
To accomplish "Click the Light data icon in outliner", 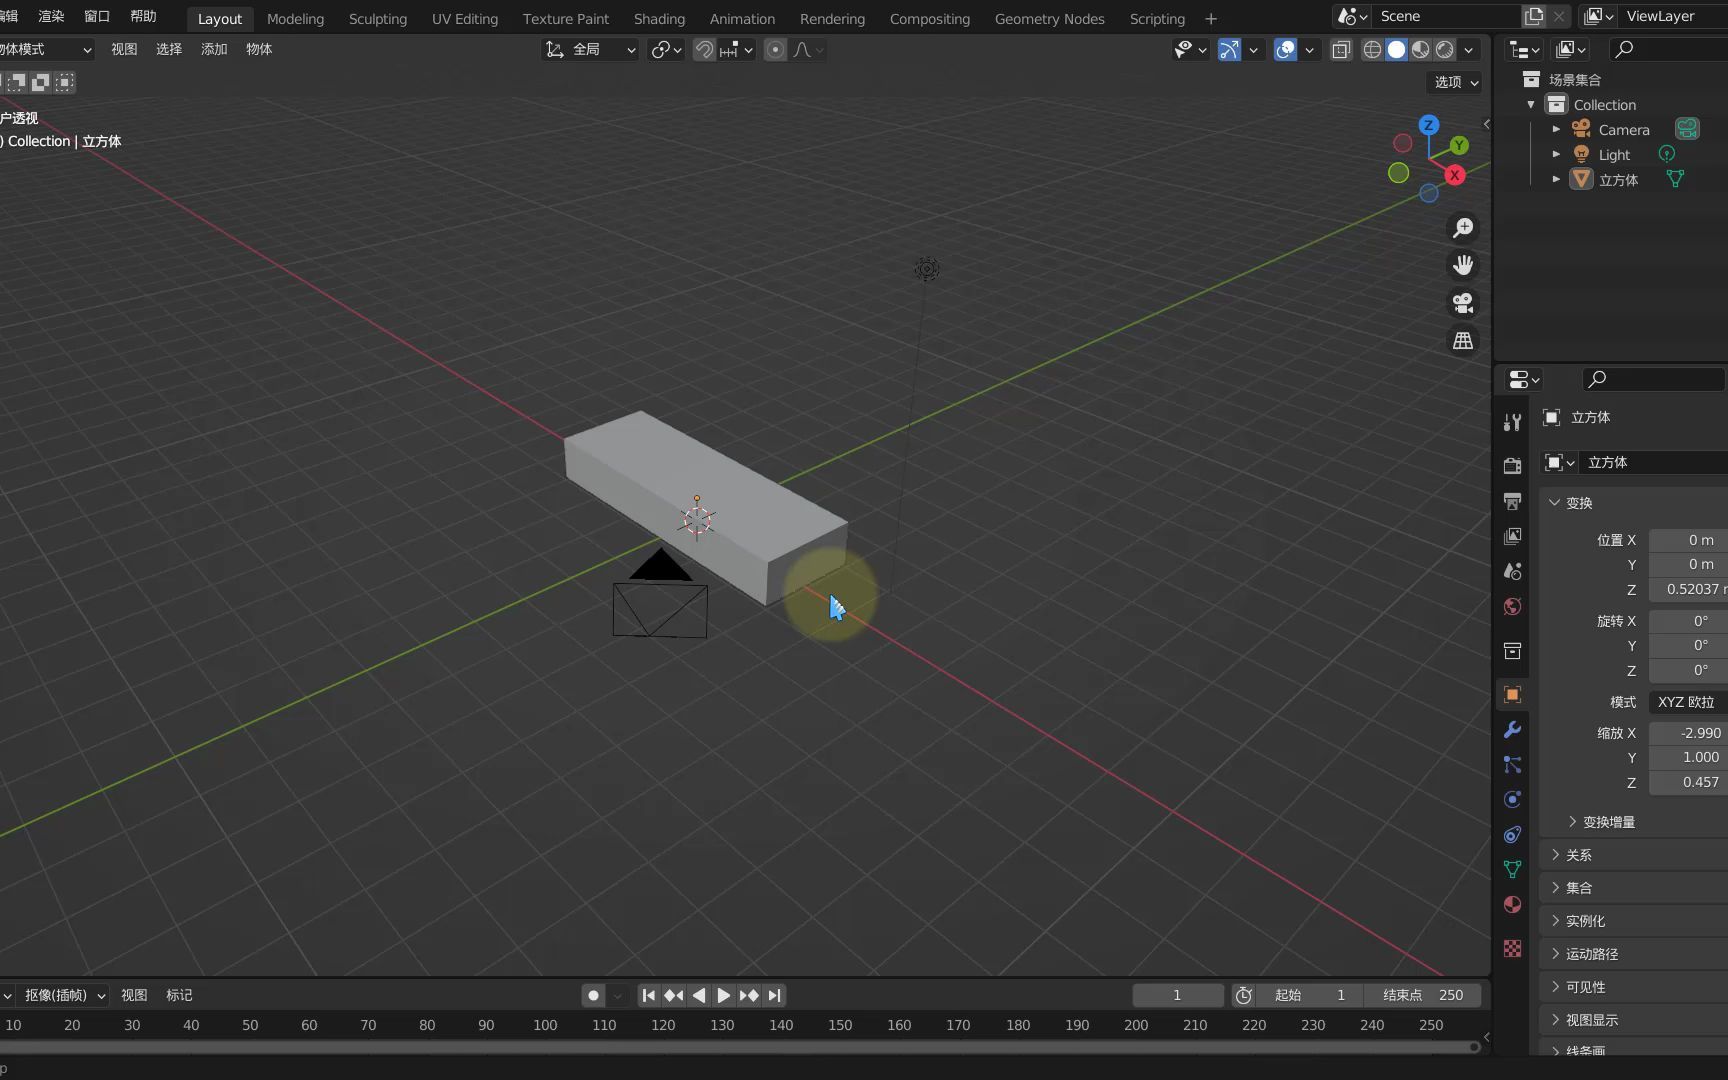I will pyautogui.click(x=1667, y=154).
